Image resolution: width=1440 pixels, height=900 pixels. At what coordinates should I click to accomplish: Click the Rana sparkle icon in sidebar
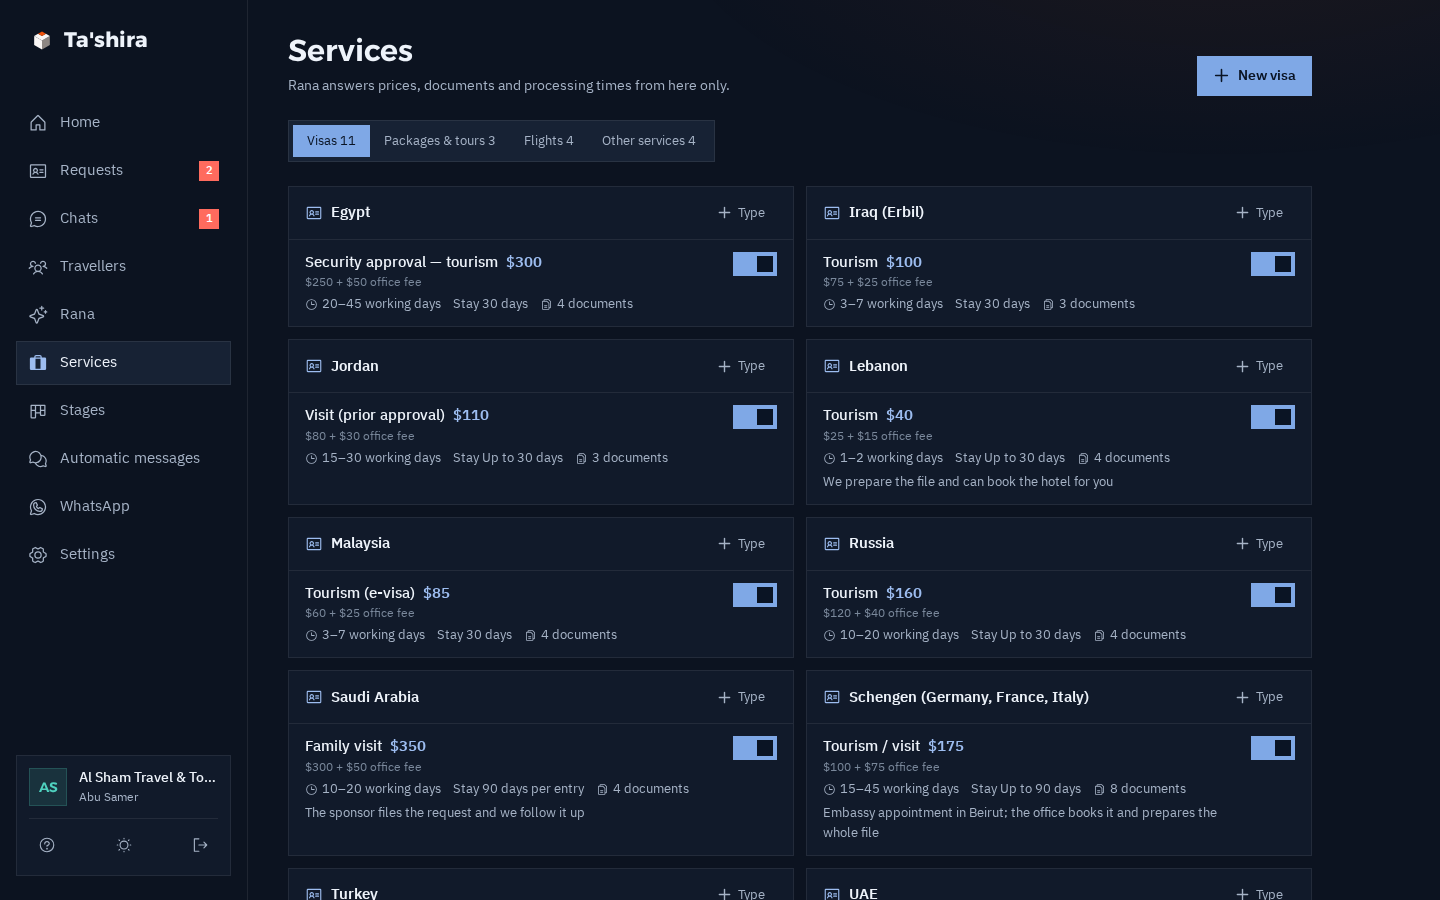pos(38,315)
